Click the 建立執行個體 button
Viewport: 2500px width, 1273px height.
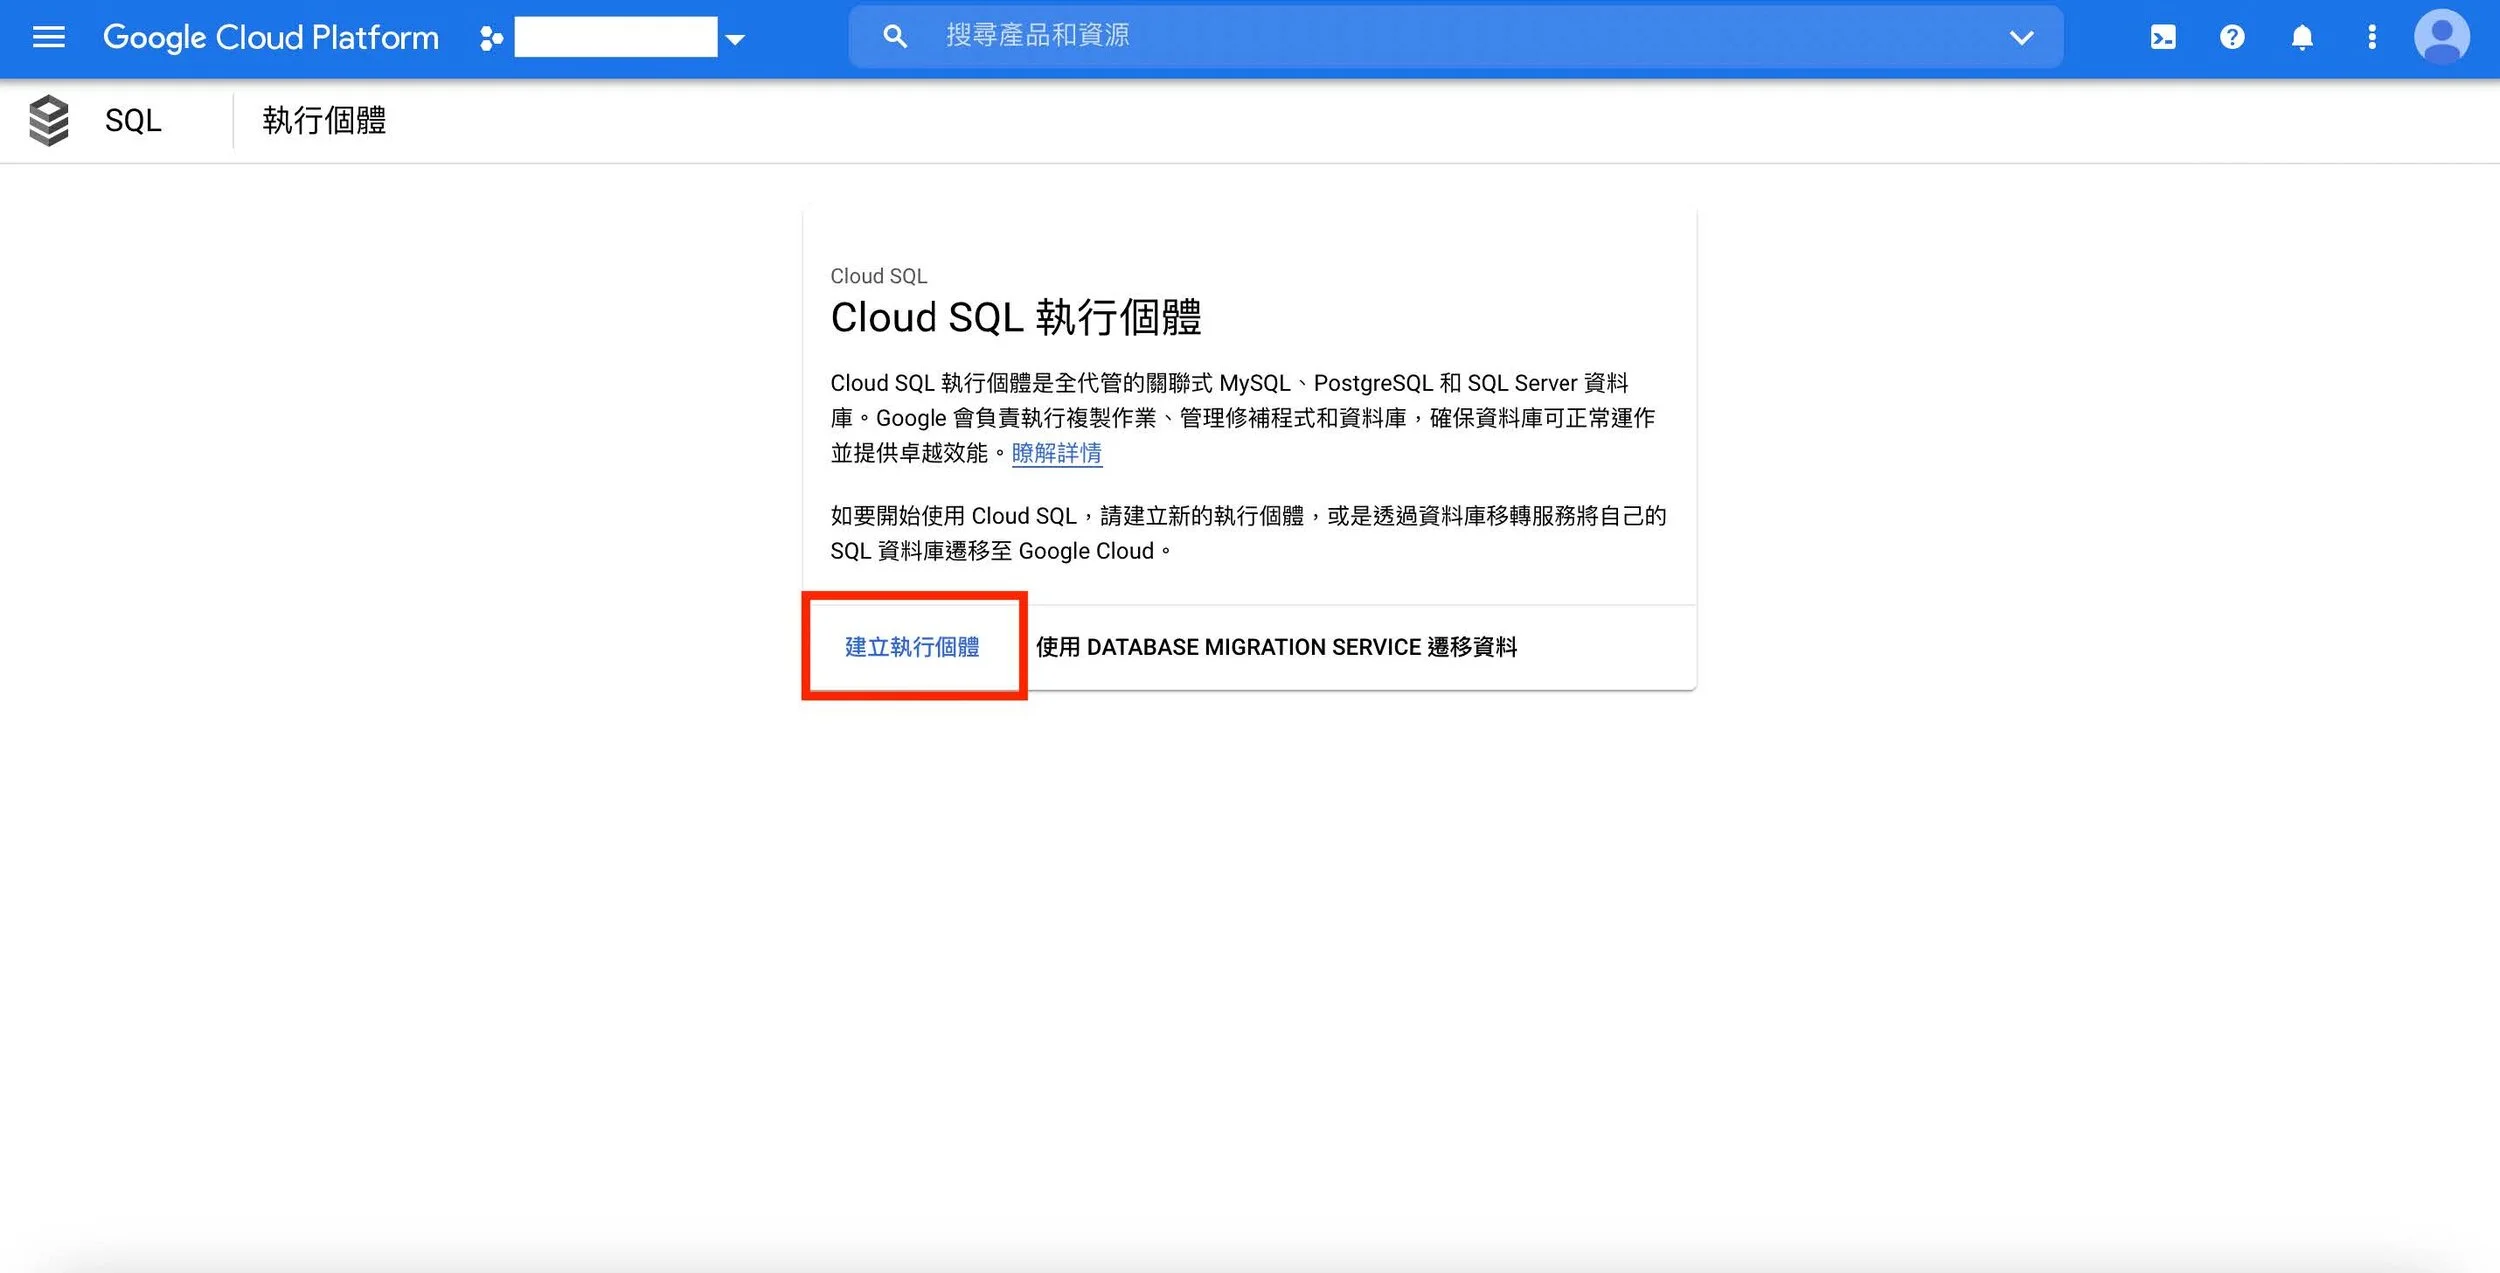912,647
